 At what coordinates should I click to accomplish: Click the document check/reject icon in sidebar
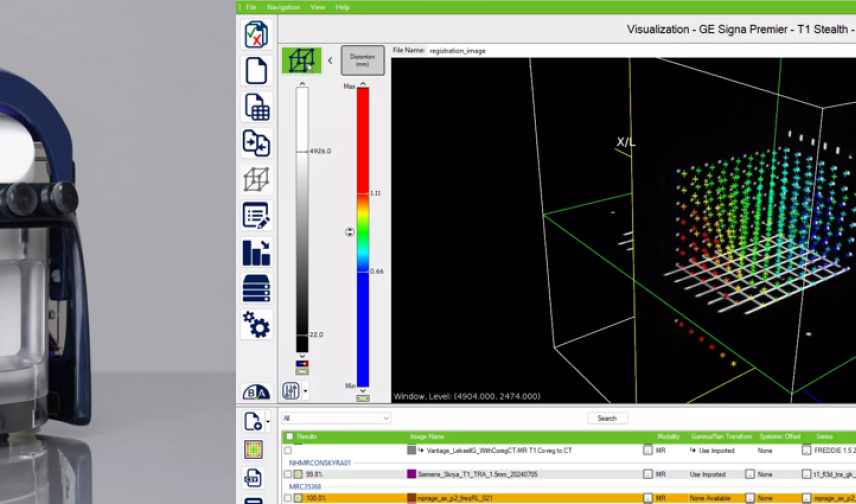(x=256, y=35)
